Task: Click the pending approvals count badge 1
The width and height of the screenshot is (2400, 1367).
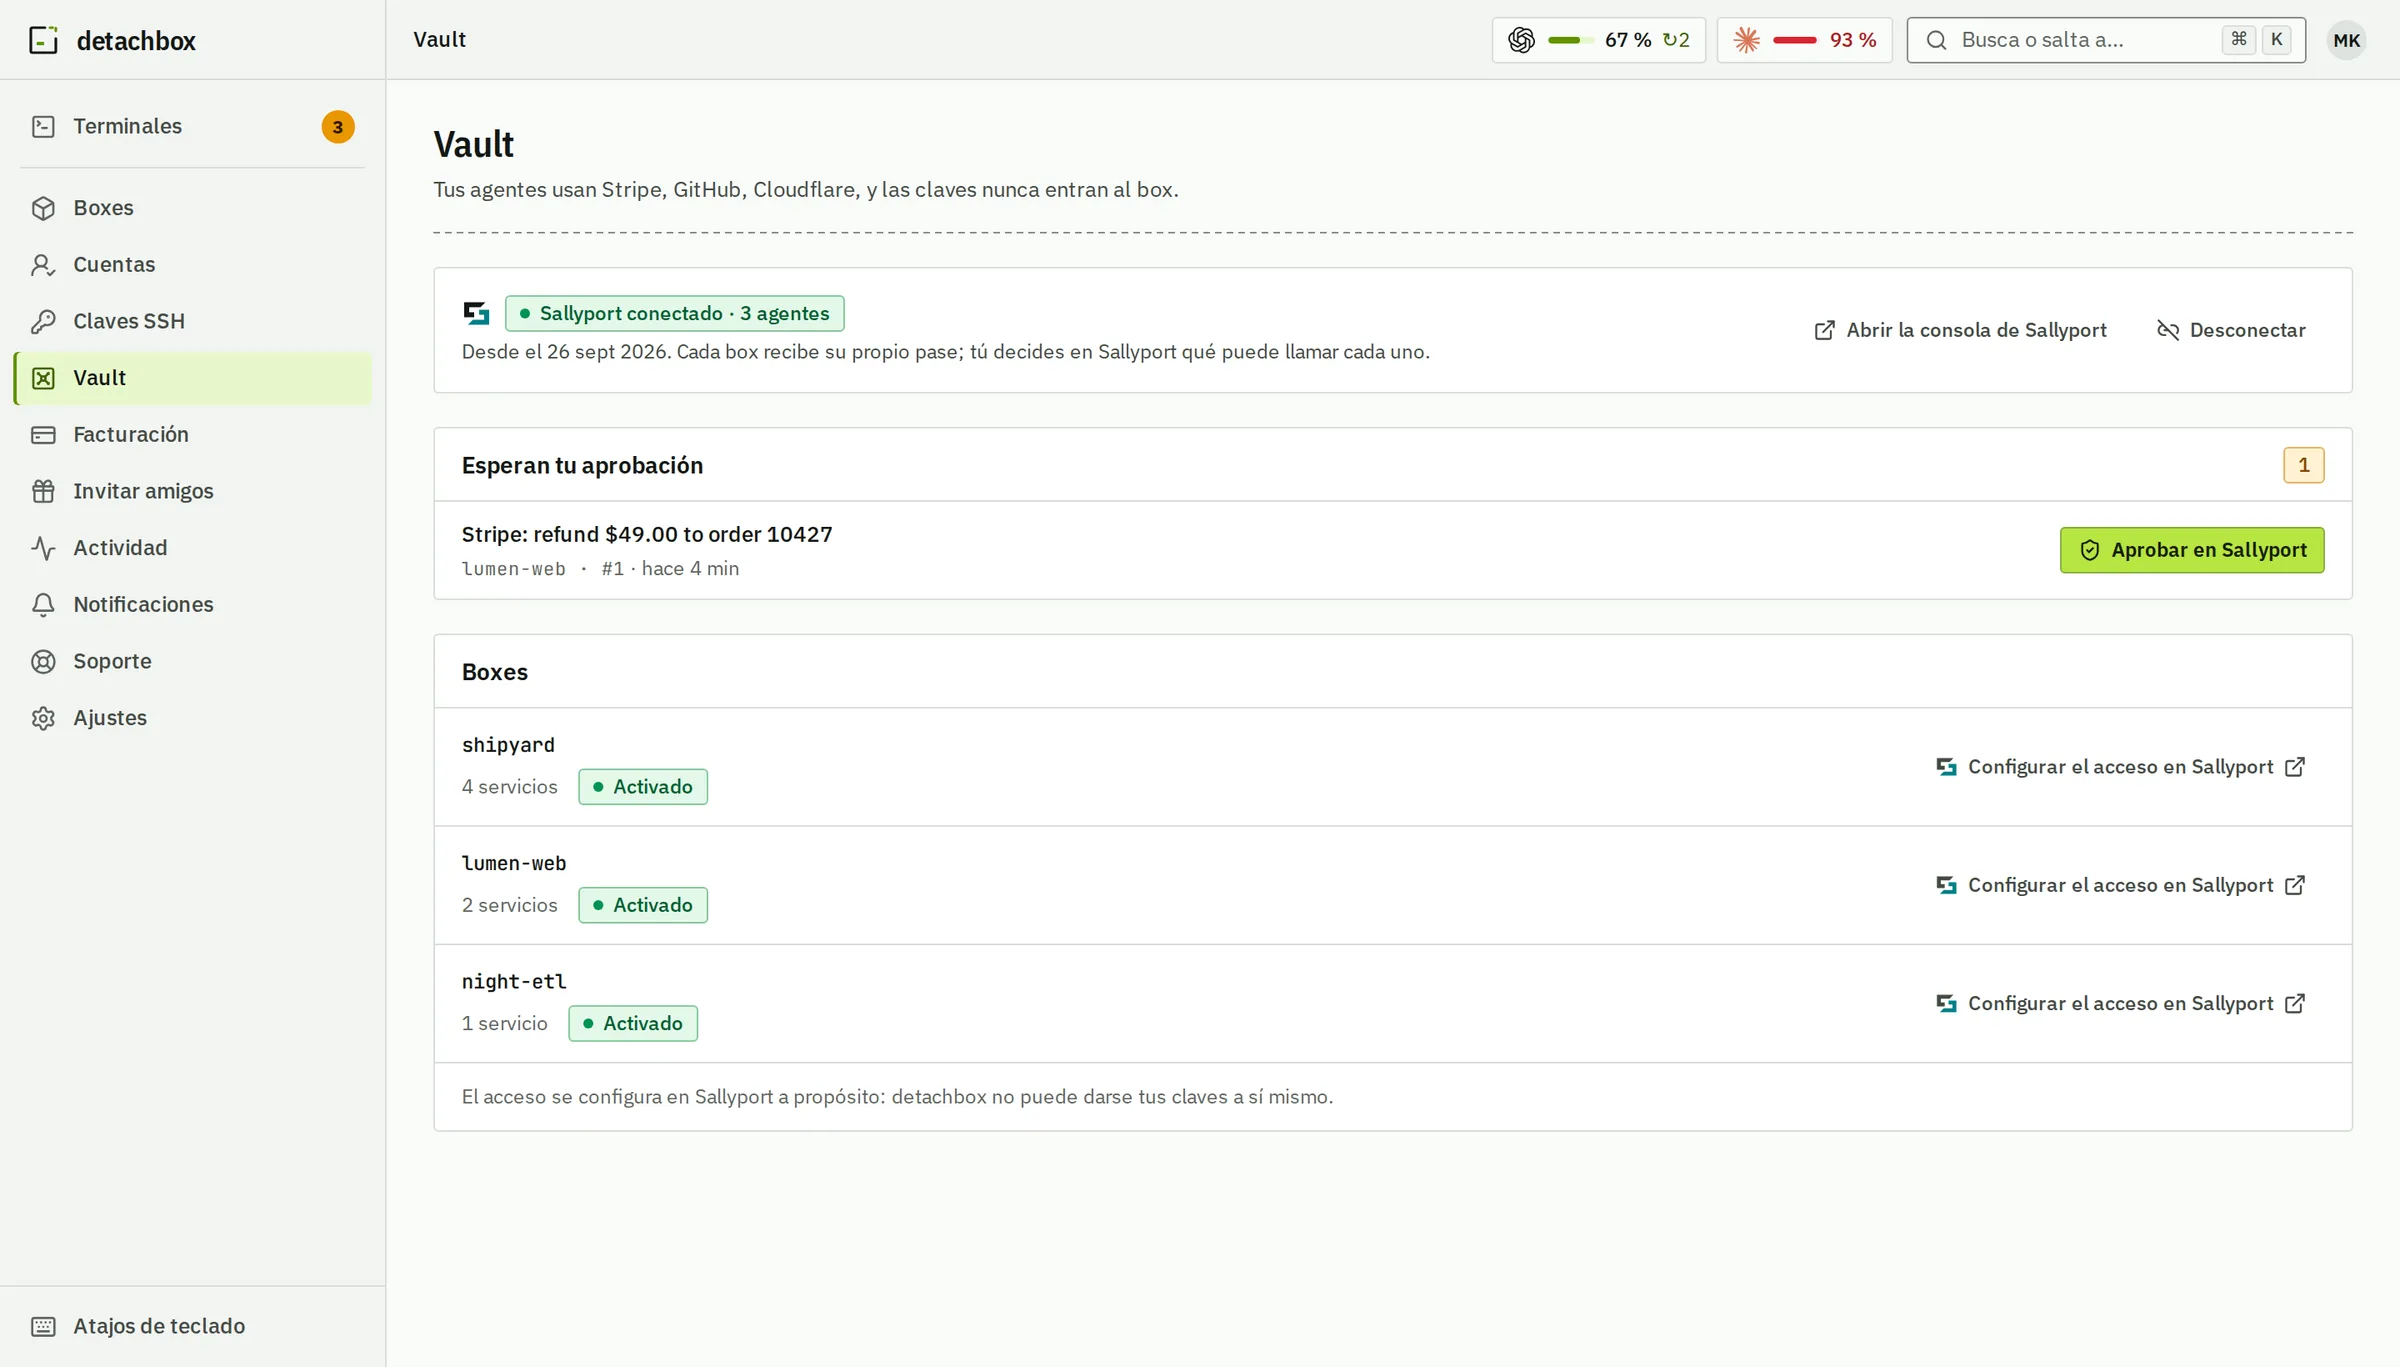Action: tap(2303, 465)
